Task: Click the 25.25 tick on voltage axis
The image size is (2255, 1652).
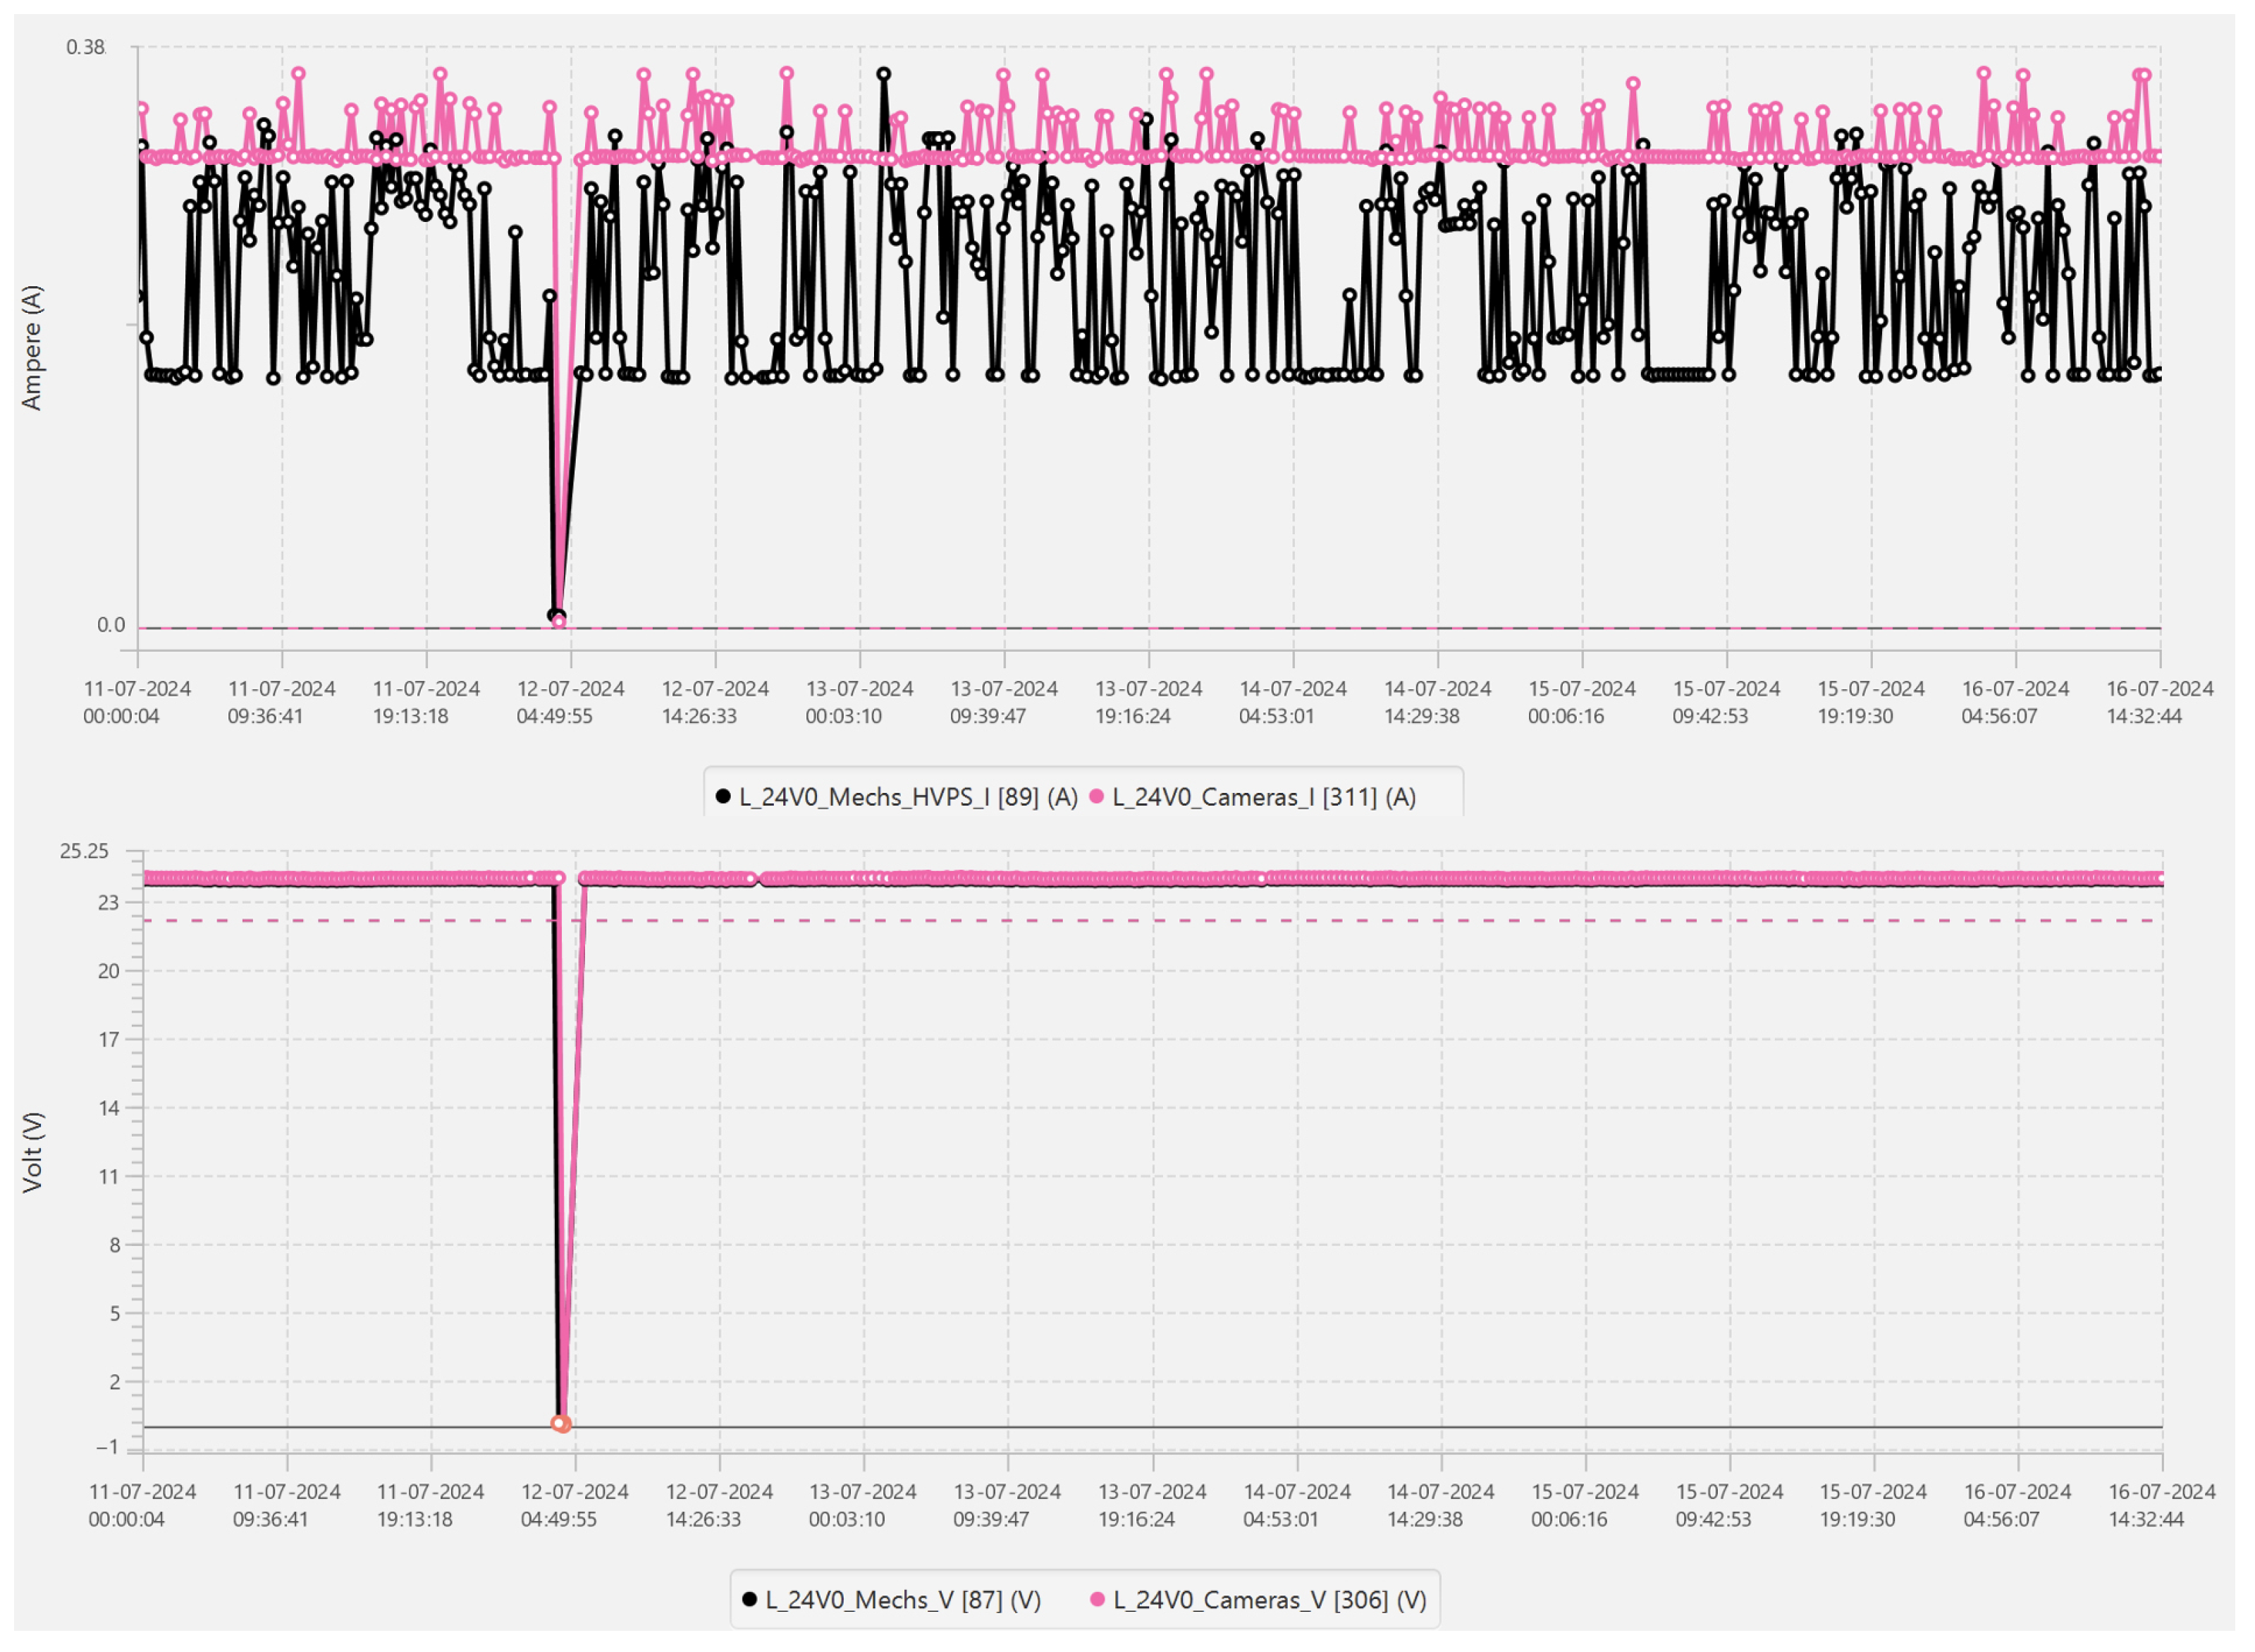Action: [x=84, y=852]
